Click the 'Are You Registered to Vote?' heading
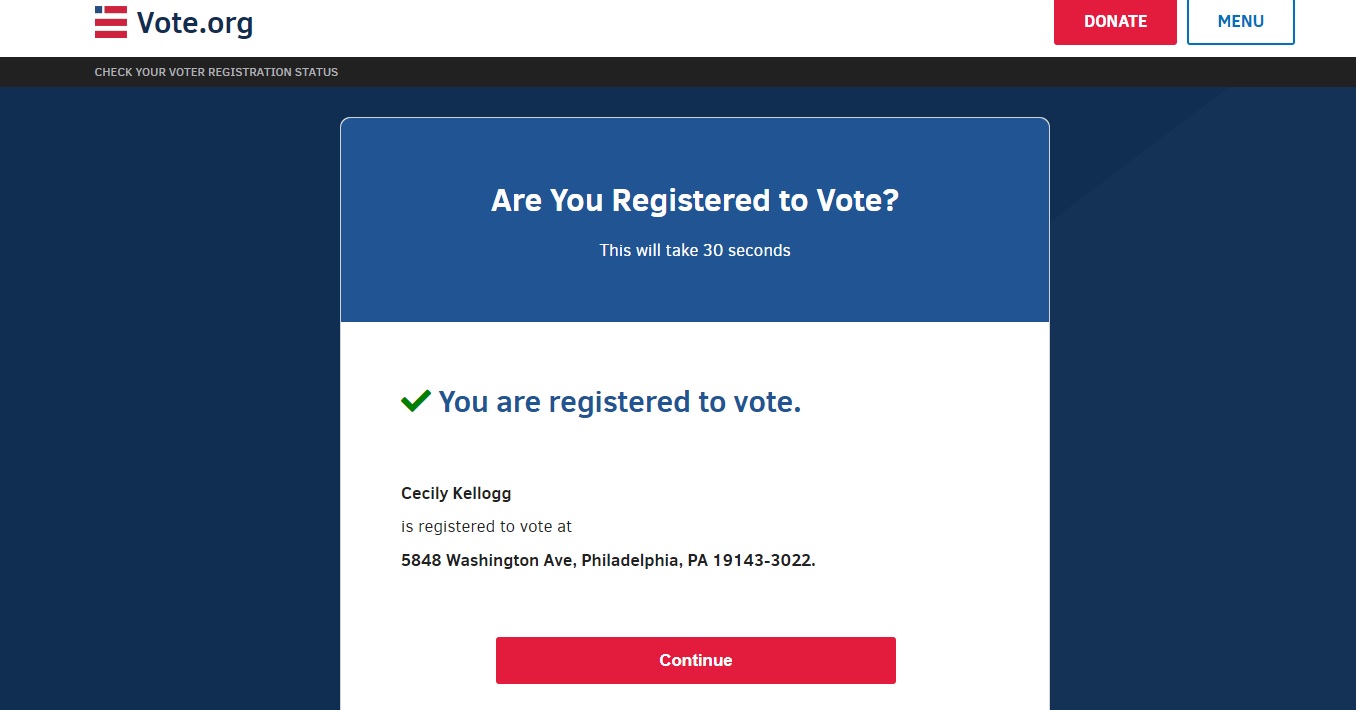1356x710 pixels. [x=695, y=201]
